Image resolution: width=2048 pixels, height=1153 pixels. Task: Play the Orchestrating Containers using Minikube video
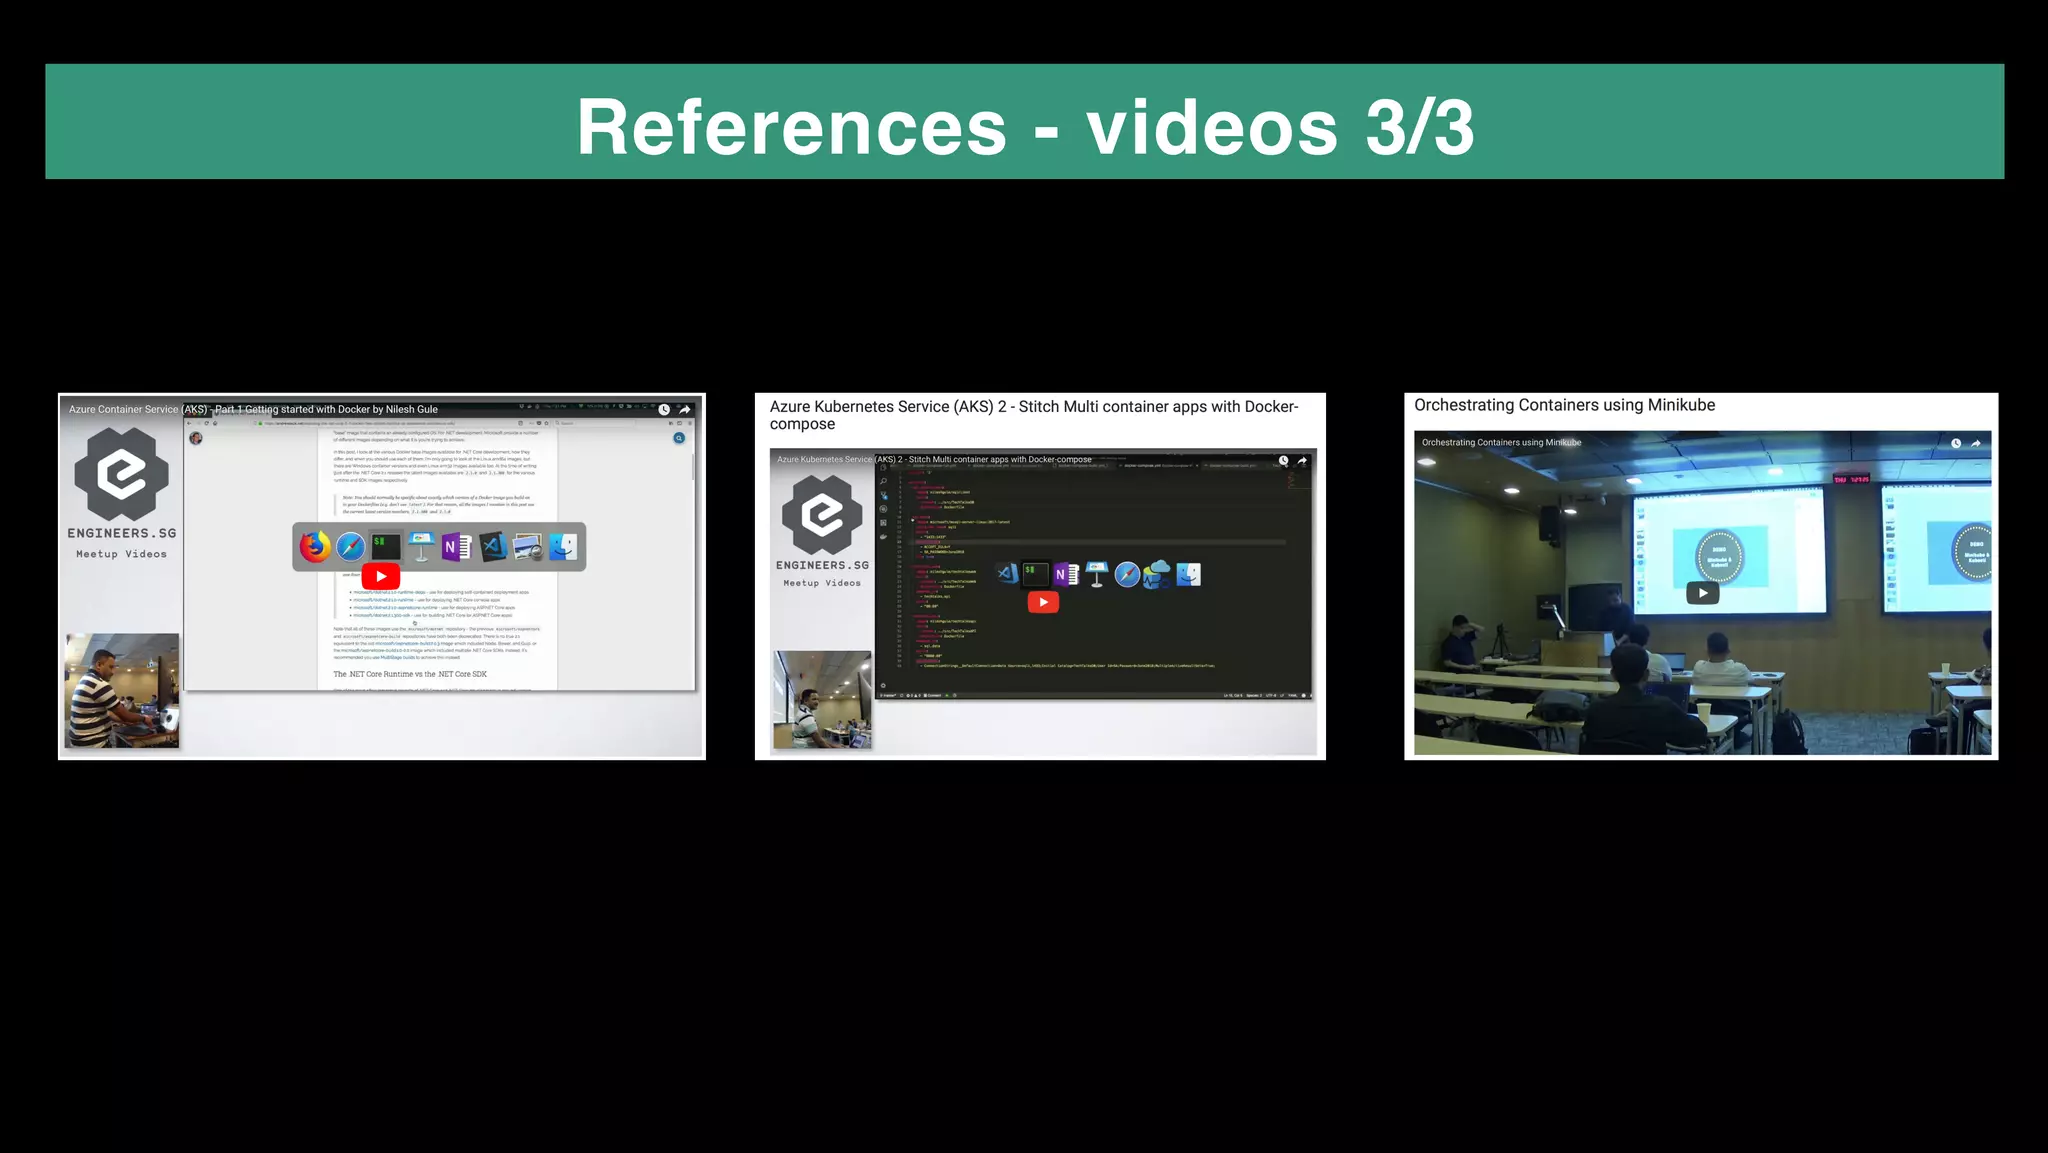click(1703, 593)
